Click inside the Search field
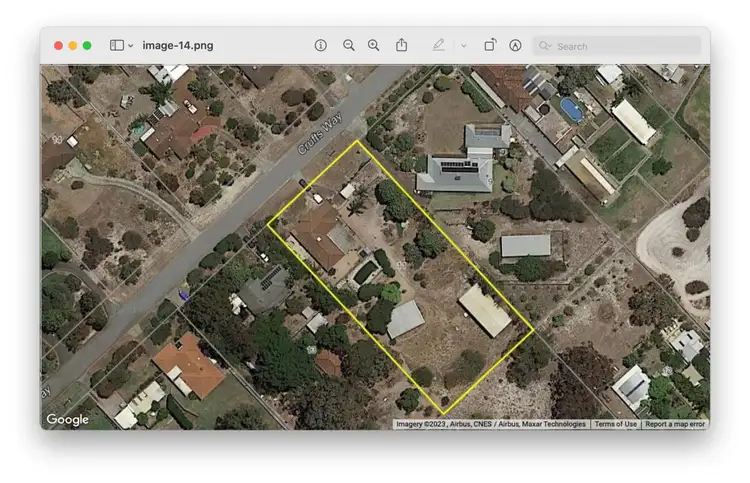The image size is (750, 483). [625, 45]
